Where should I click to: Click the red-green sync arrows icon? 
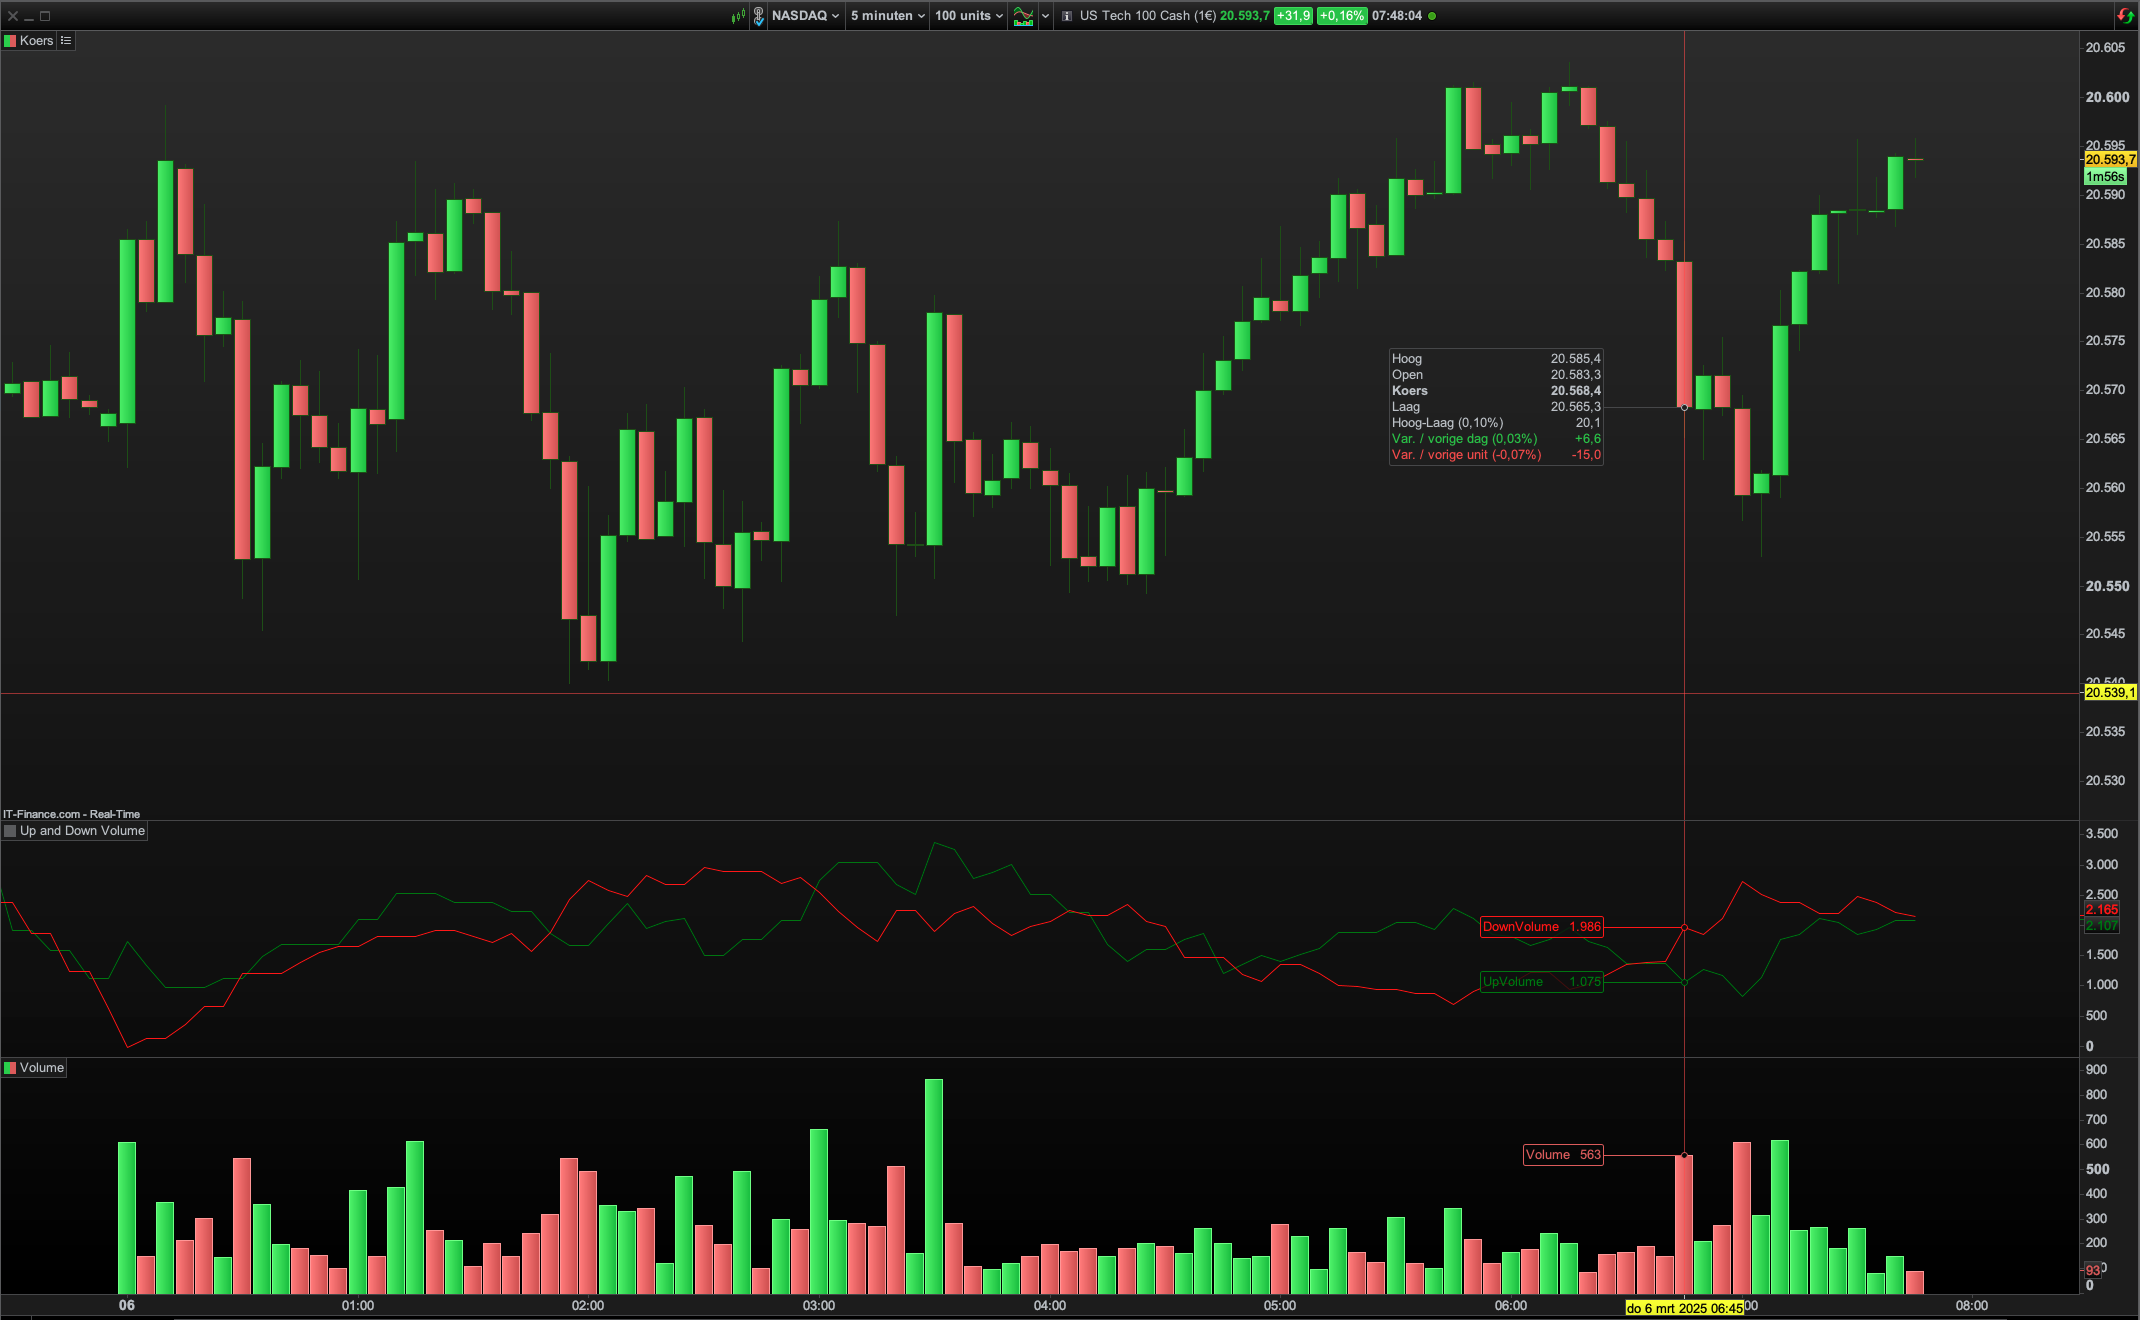pyautogui.click(x=2125, y=16)
